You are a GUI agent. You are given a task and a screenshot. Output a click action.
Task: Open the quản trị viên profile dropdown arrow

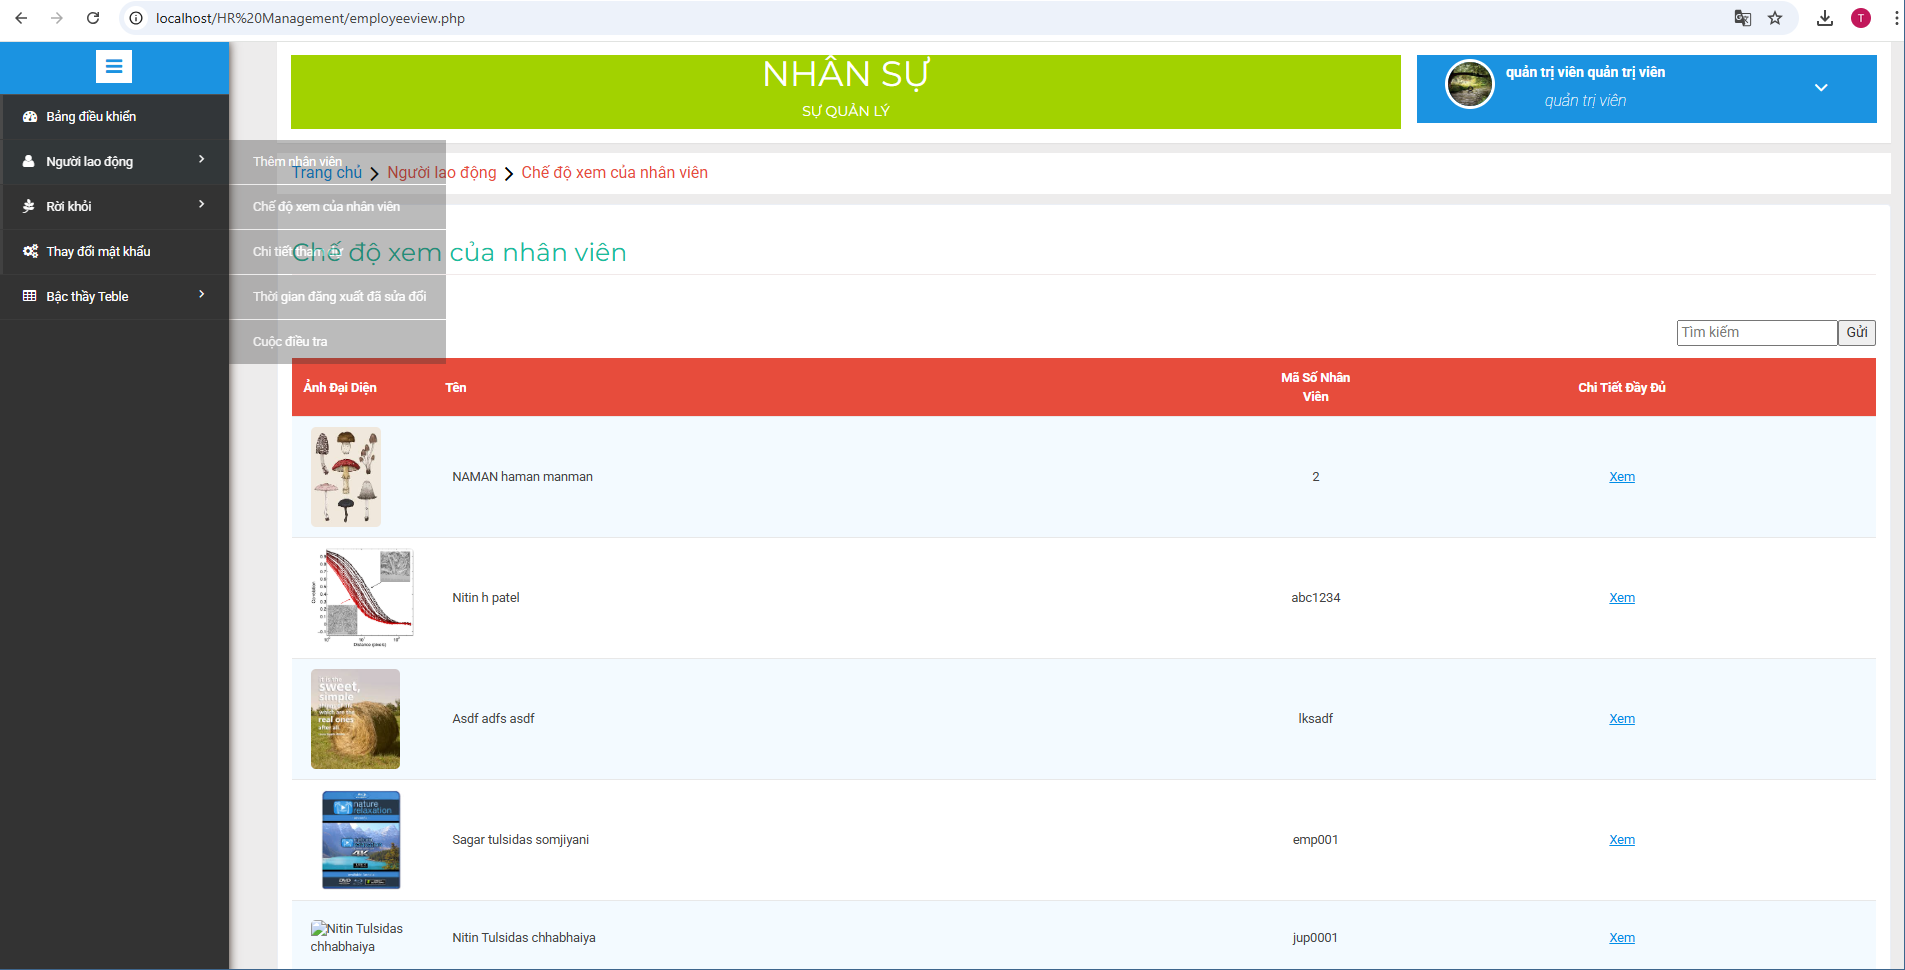click(1821, 87)
